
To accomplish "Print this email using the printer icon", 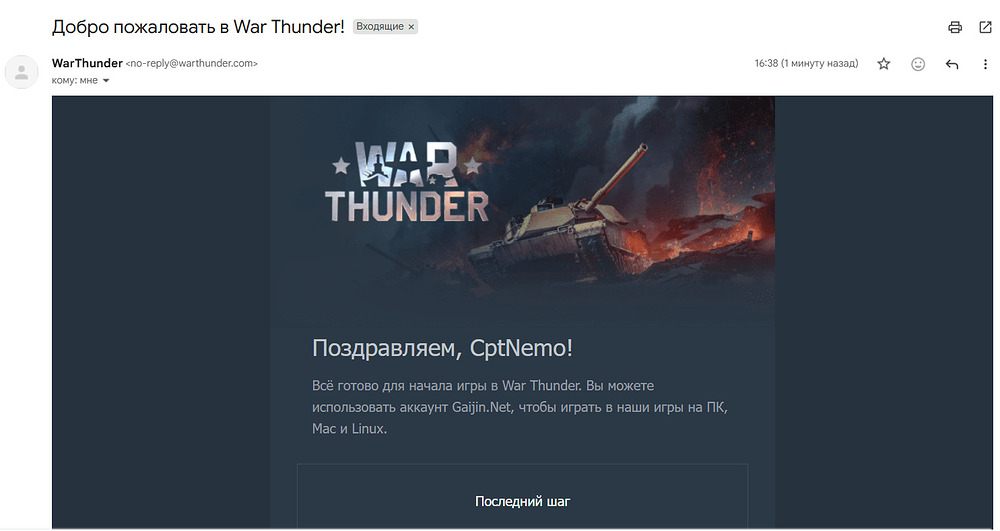I will pos(955,27).
